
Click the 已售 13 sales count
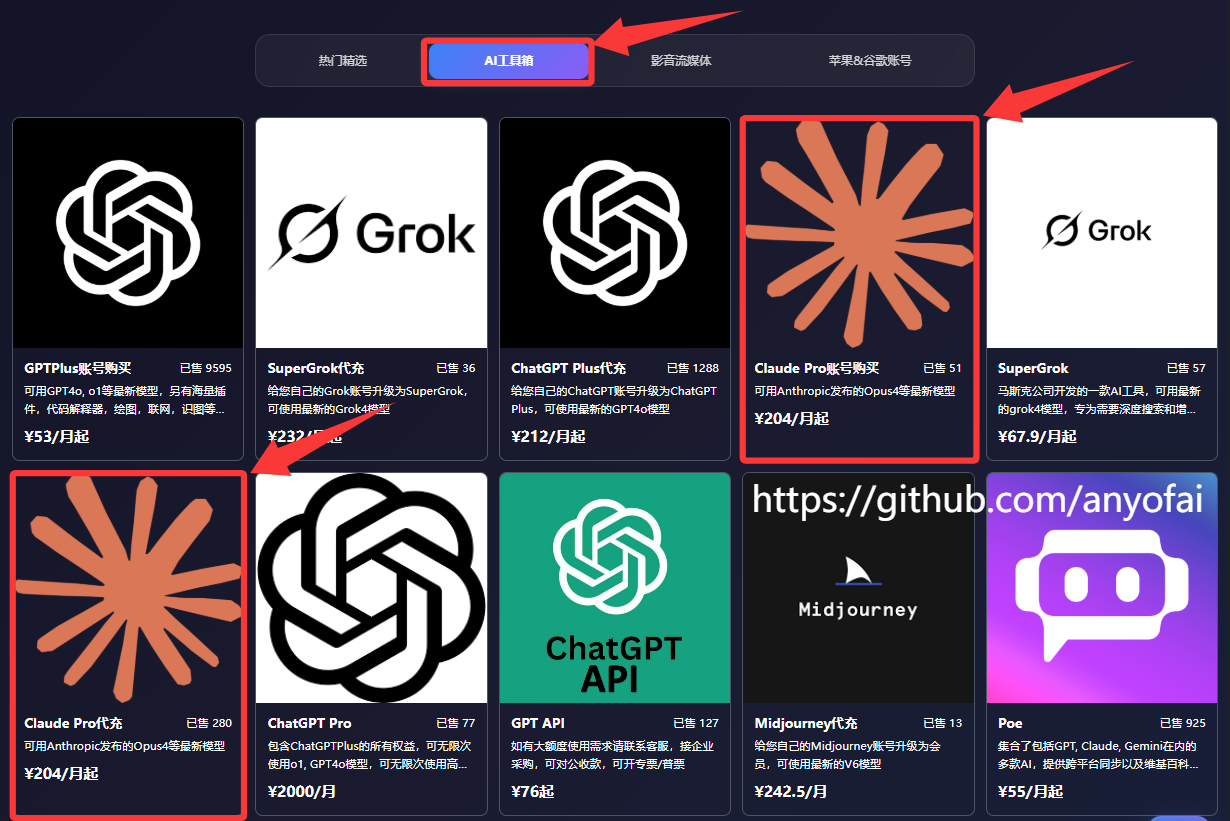click(942, 723)
